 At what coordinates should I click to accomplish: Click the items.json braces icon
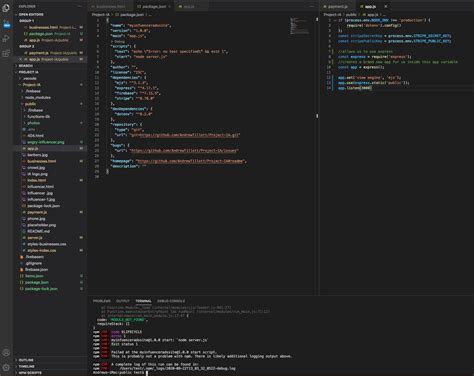tap(22, 276)
